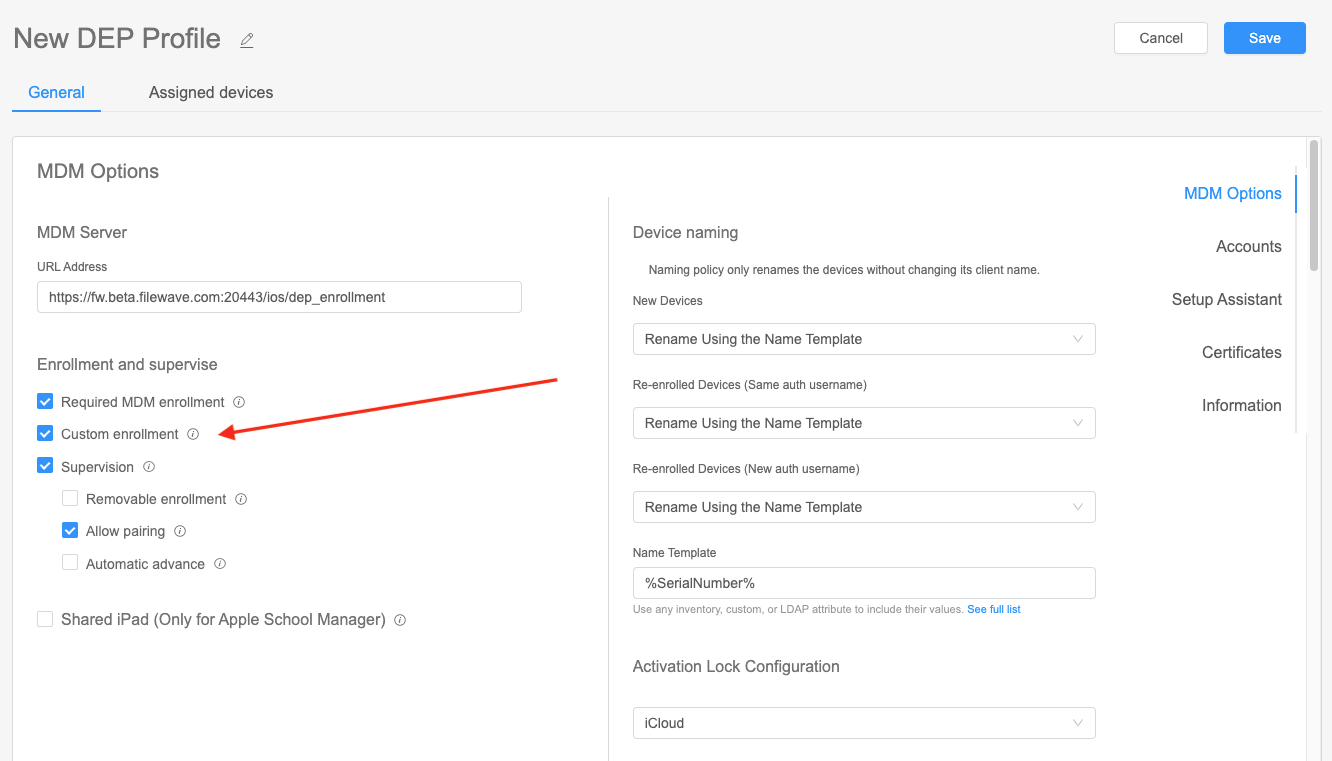The width and height of the screenshot is (1332, 761).
Task: Open info icon beside Required MDM enrollment
Action: (239, 402)
